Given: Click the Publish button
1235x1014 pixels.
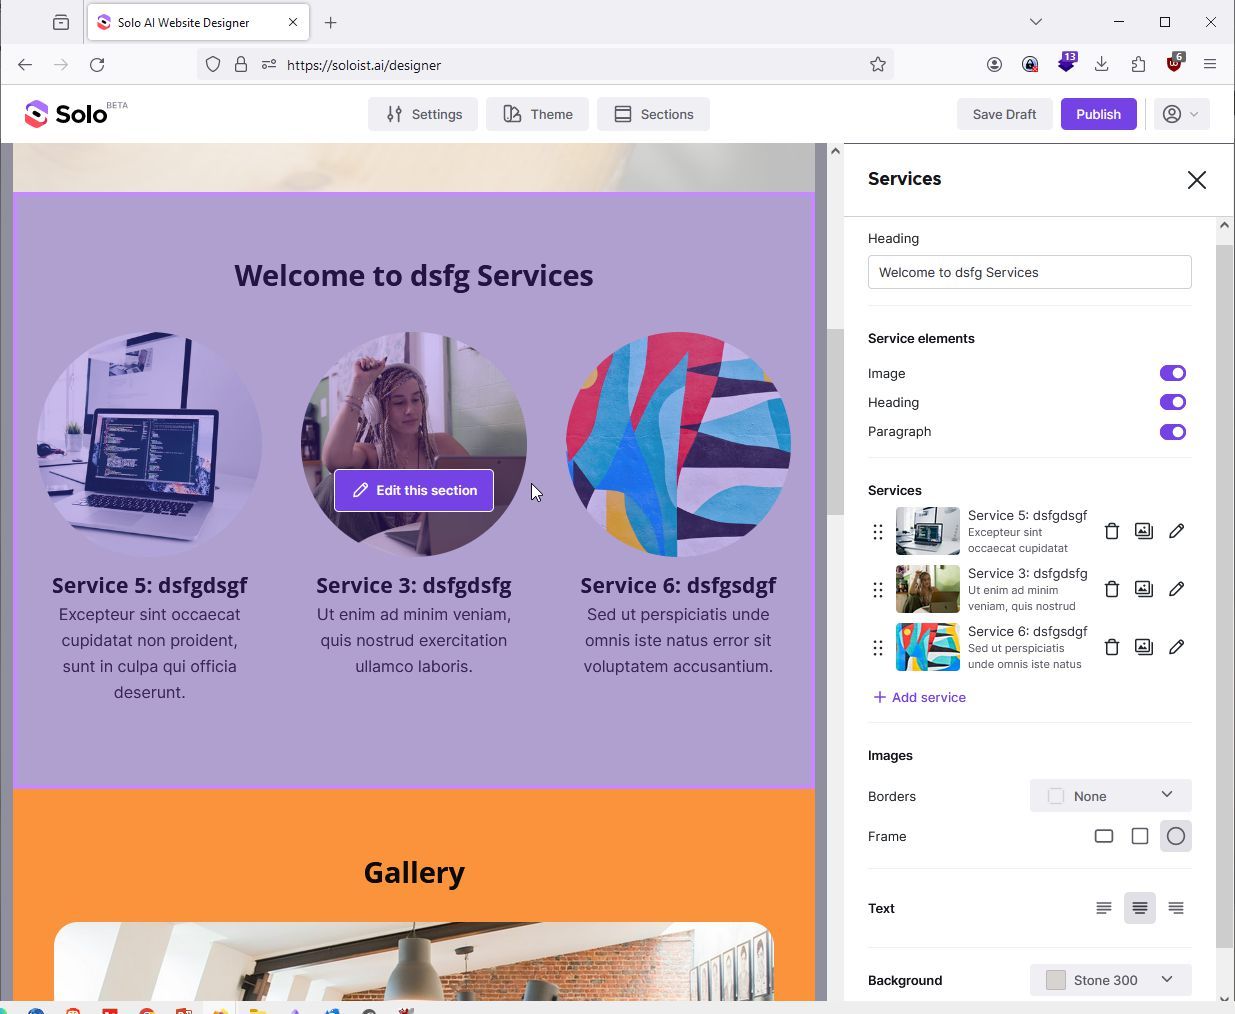Looking at the screenshot, I should (1098, 114).
